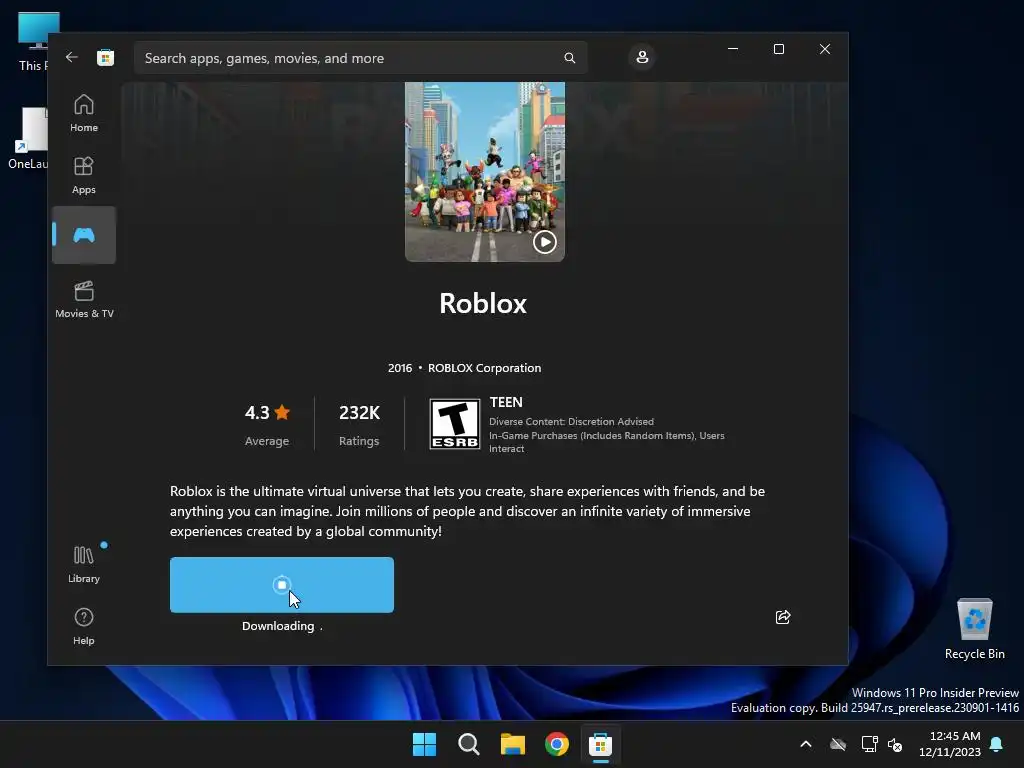Click Microsoft Store taskbar icon
Screen dimensions: 1024x768
600,744
